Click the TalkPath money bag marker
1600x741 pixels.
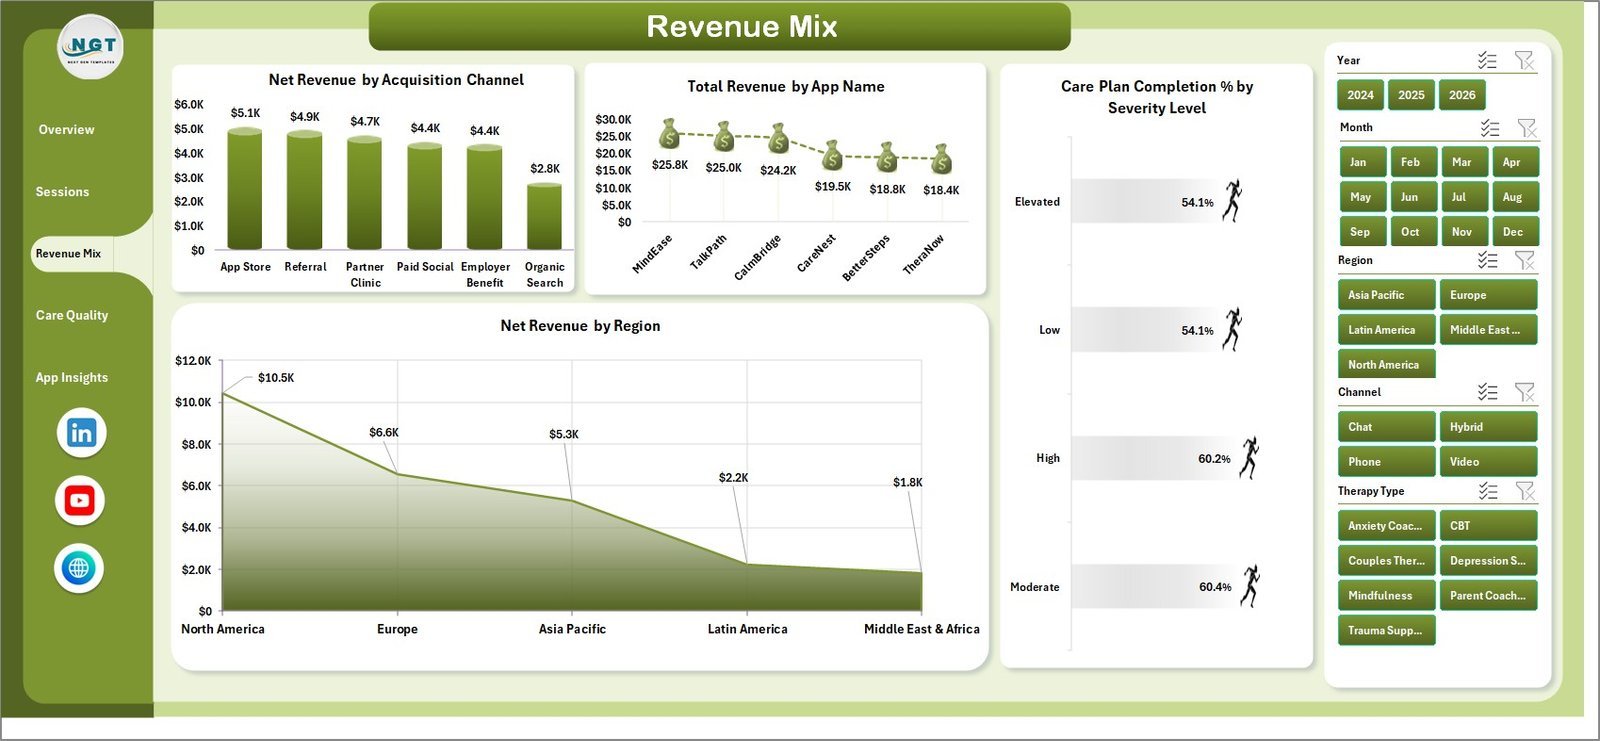[x=723, y=136]
